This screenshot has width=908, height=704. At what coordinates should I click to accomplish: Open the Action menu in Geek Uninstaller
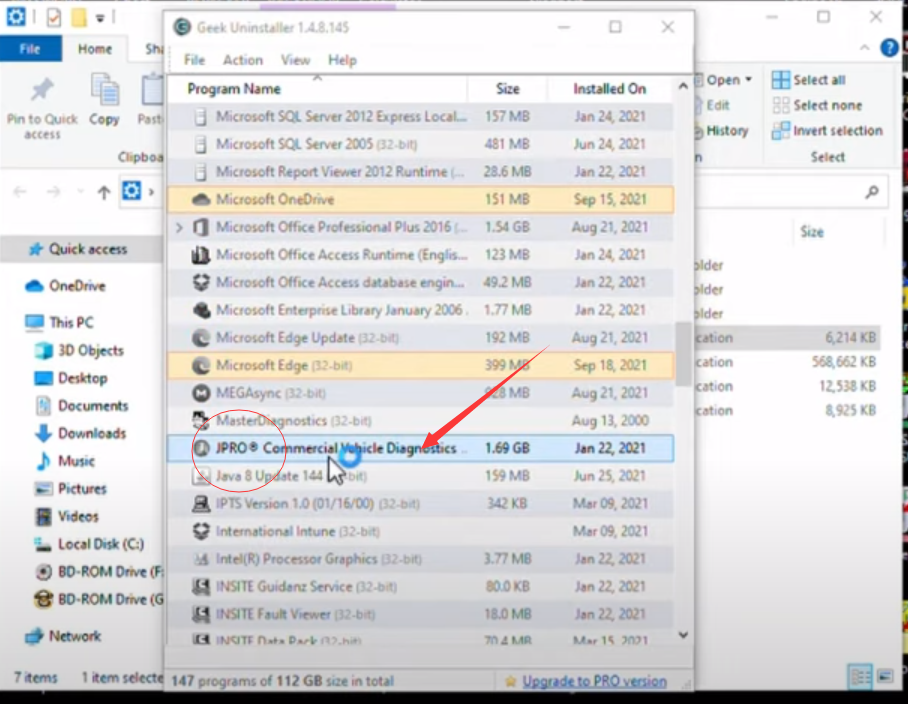click(x=243, y=60)
